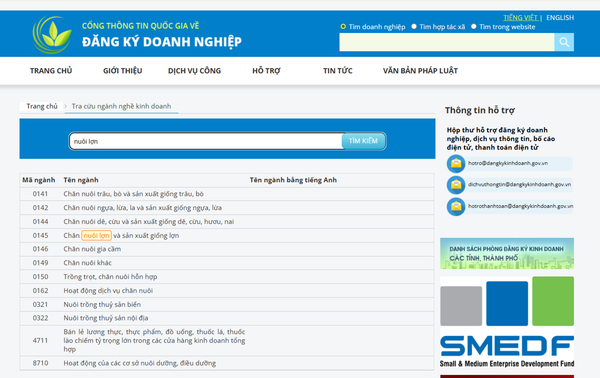Click the 'Mã ngành' column header
This screenshot has height=378, width=600.
tap(39, 180)
